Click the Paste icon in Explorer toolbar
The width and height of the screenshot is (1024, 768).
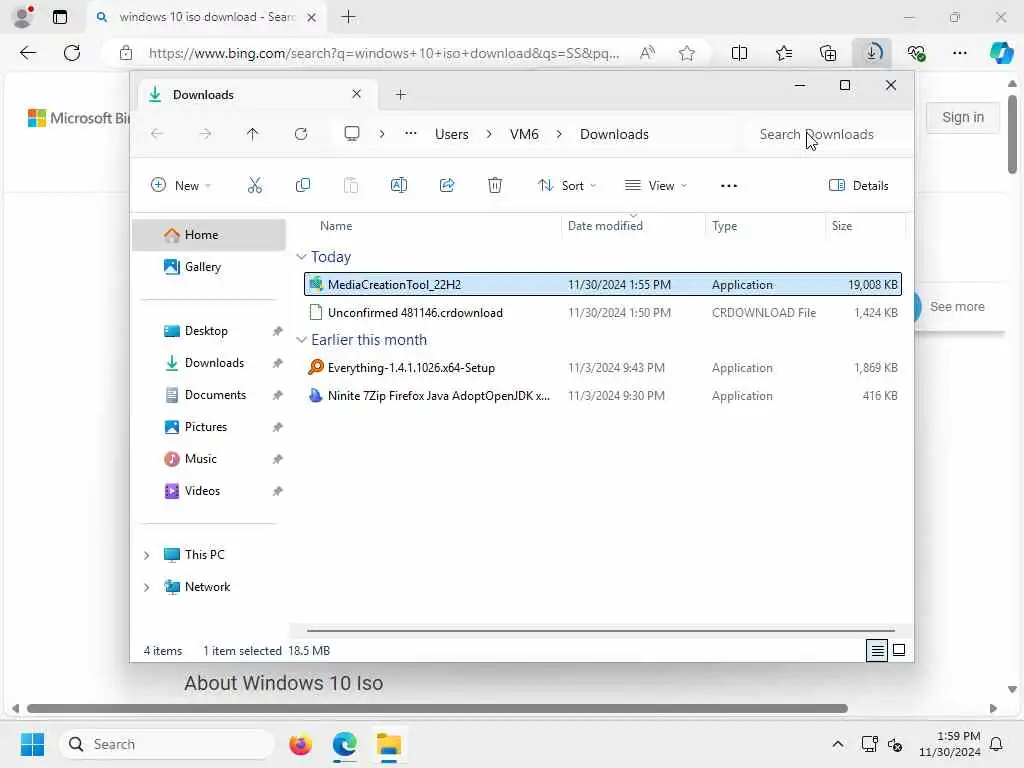(x=351, y=185)
